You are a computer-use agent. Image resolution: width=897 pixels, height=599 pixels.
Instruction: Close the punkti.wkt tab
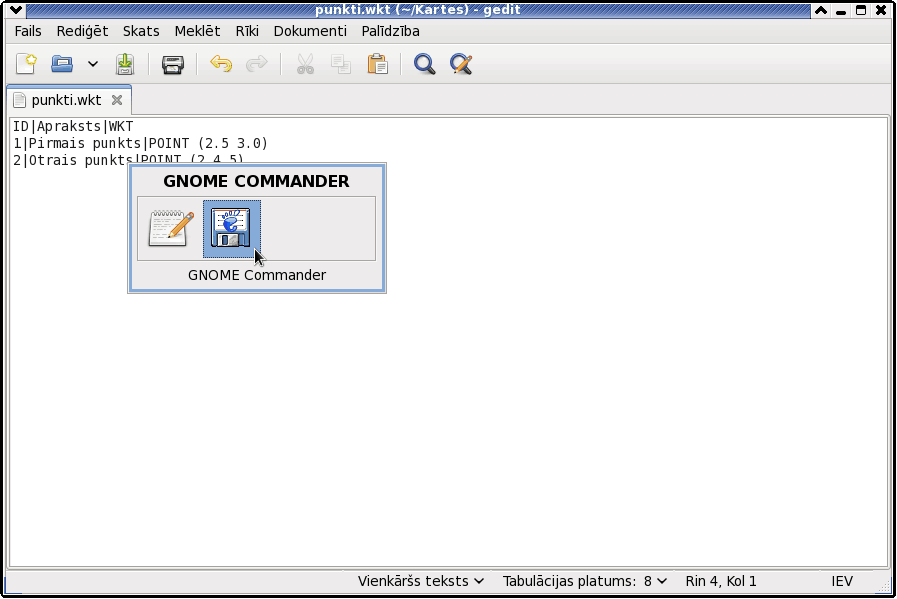(117, 100)
